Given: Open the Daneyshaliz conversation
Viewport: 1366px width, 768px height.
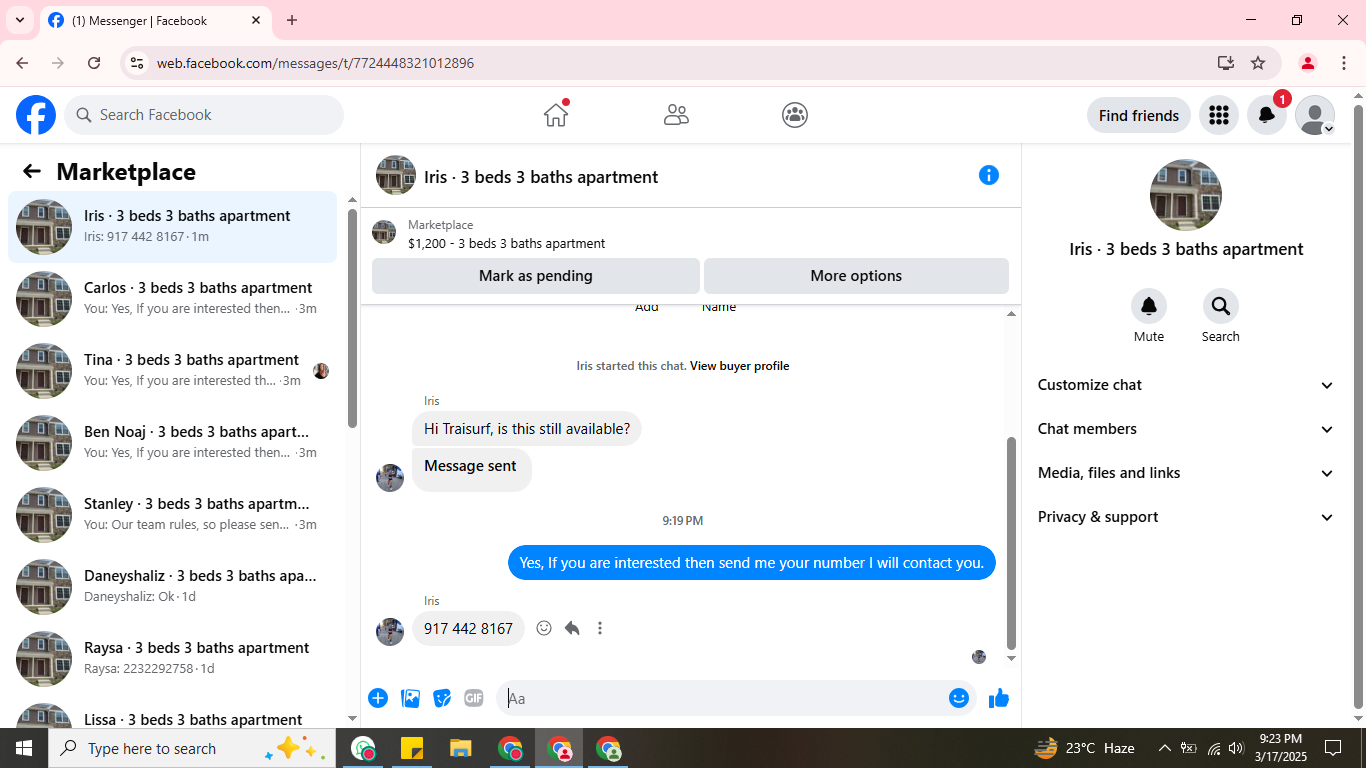Looking at the screenshot, I should point(173,587).
